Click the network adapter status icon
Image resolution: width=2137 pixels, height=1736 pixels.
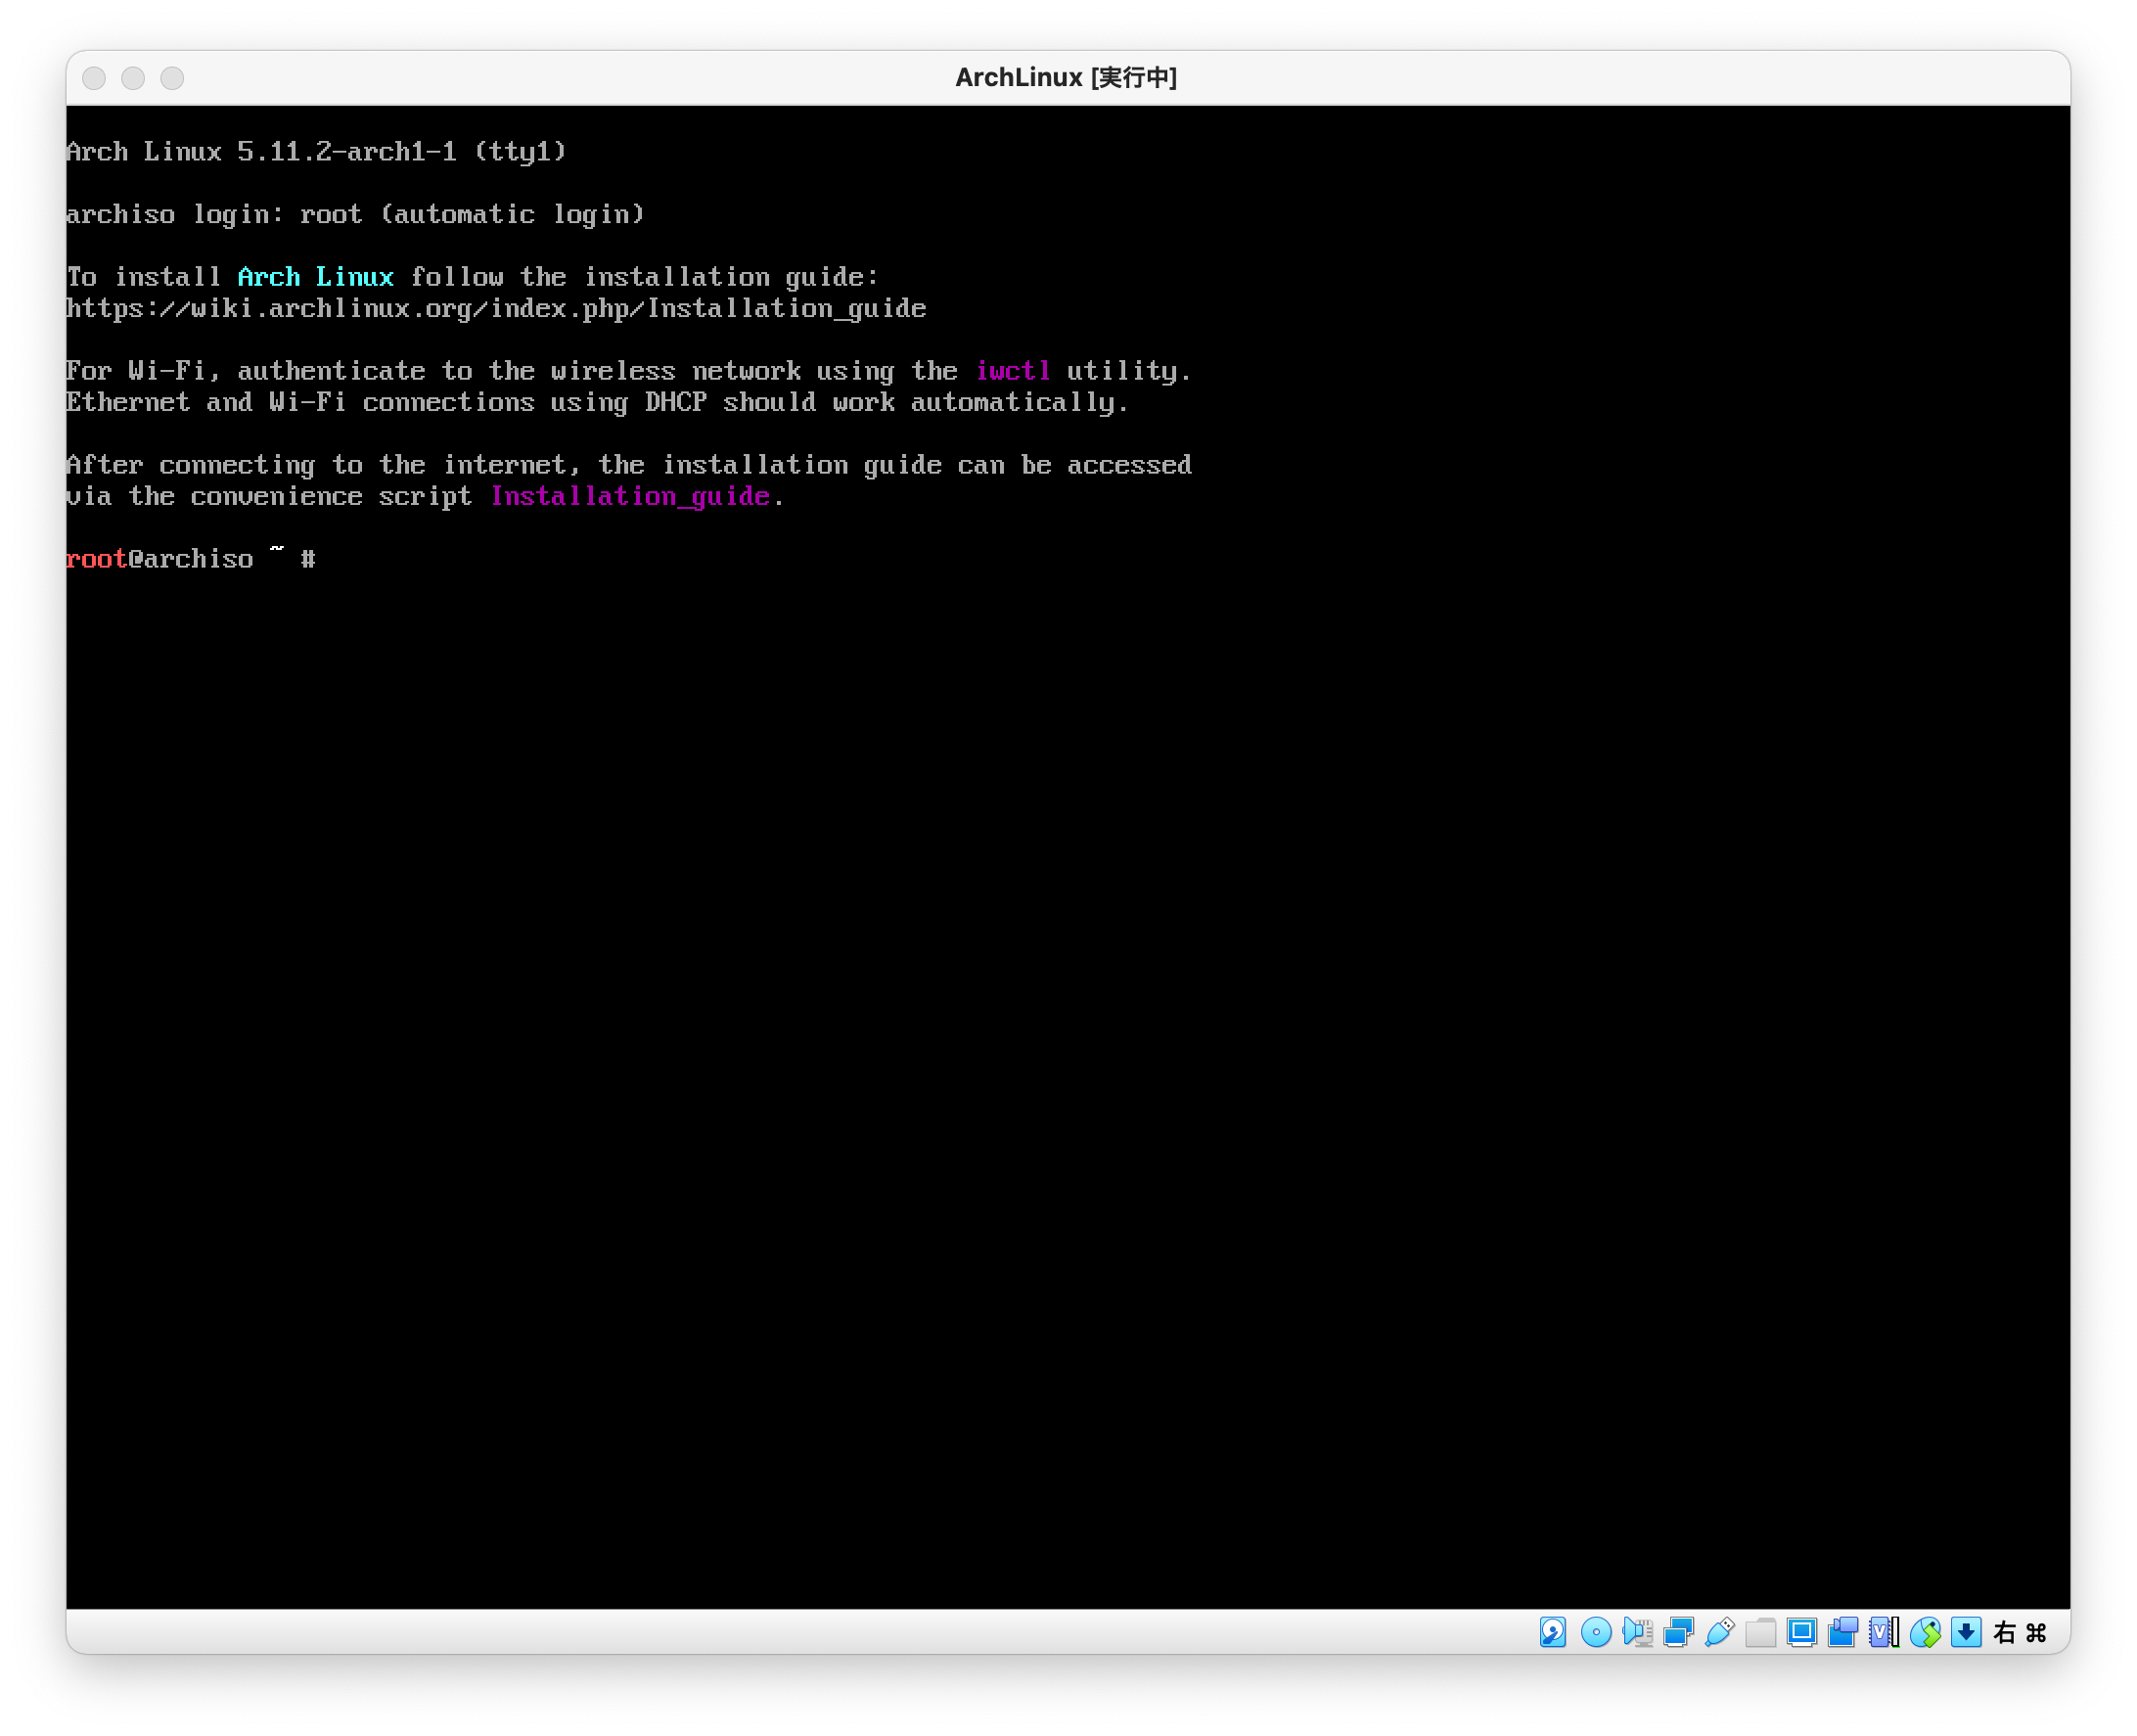[1678, 1633]
